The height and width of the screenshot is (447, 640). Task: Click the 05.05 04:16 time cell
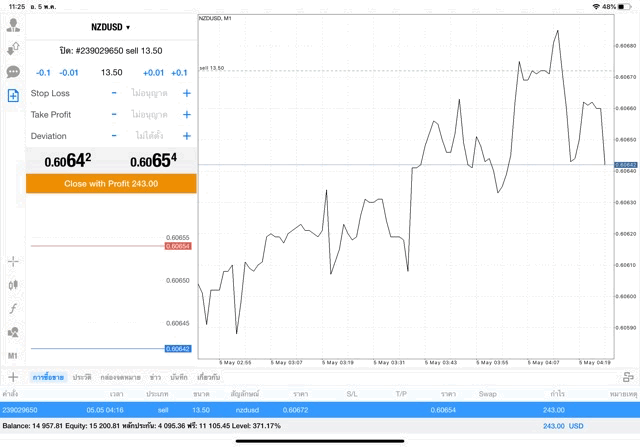[x=105, y=410]
